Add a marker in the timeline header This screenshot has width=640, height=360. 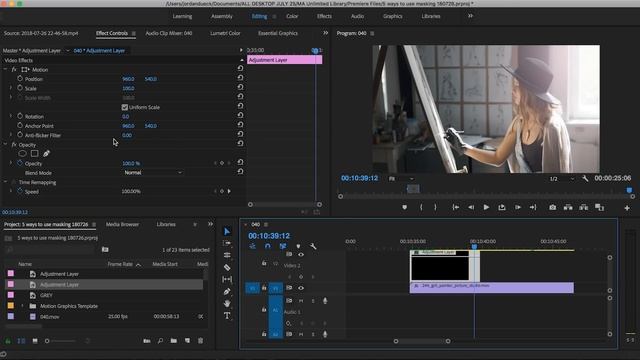[x=298, y=246]
